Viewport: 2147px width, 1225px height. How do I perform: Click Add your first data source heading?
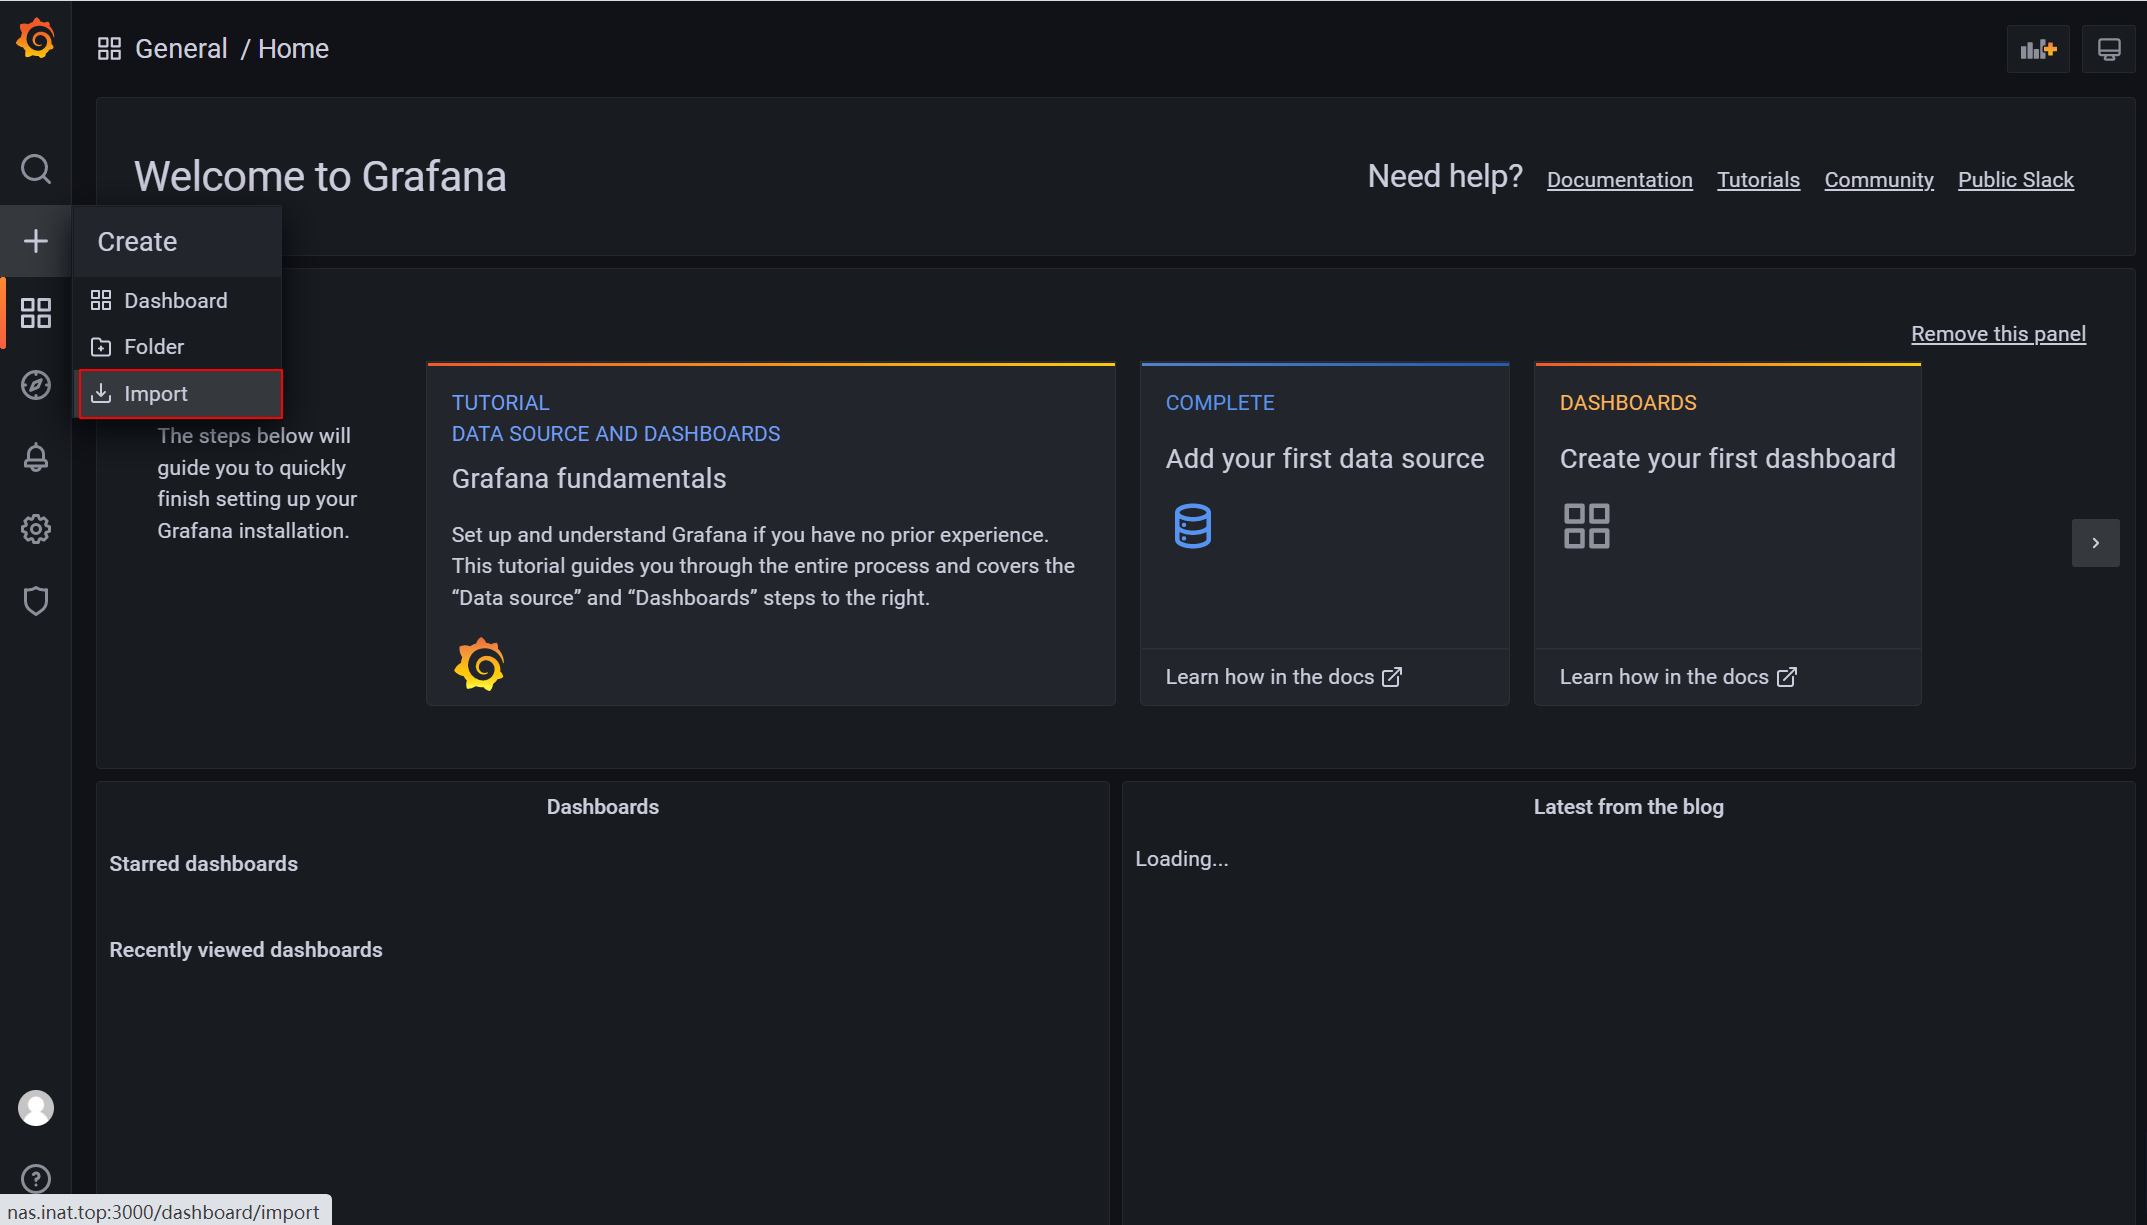1325,458
